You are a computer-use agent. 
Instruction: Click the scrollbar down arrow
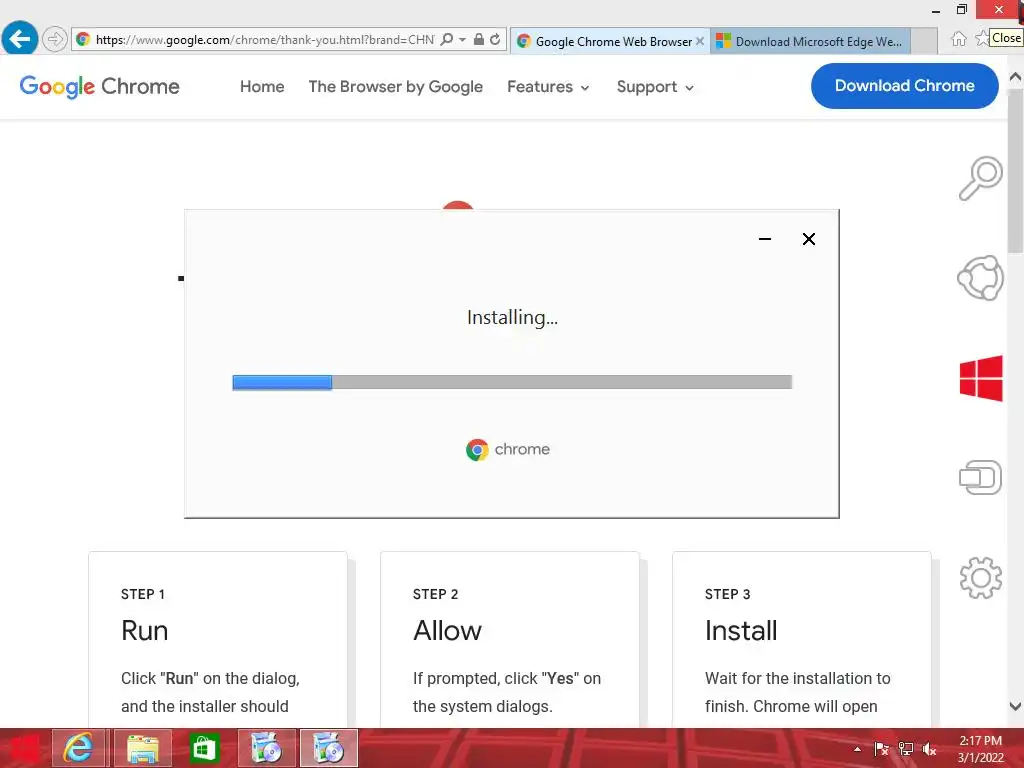[x=1016, y=706]
